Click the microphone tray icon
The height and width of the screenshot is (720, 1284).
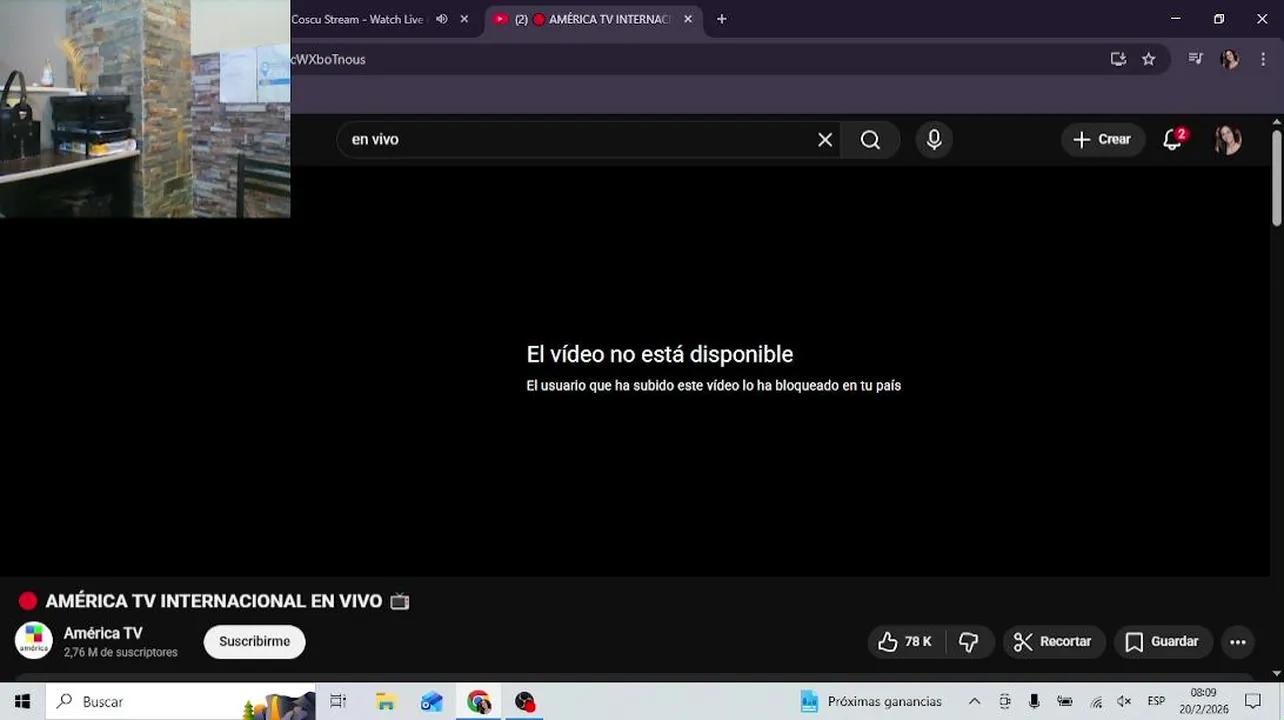tap(1035, 702)
